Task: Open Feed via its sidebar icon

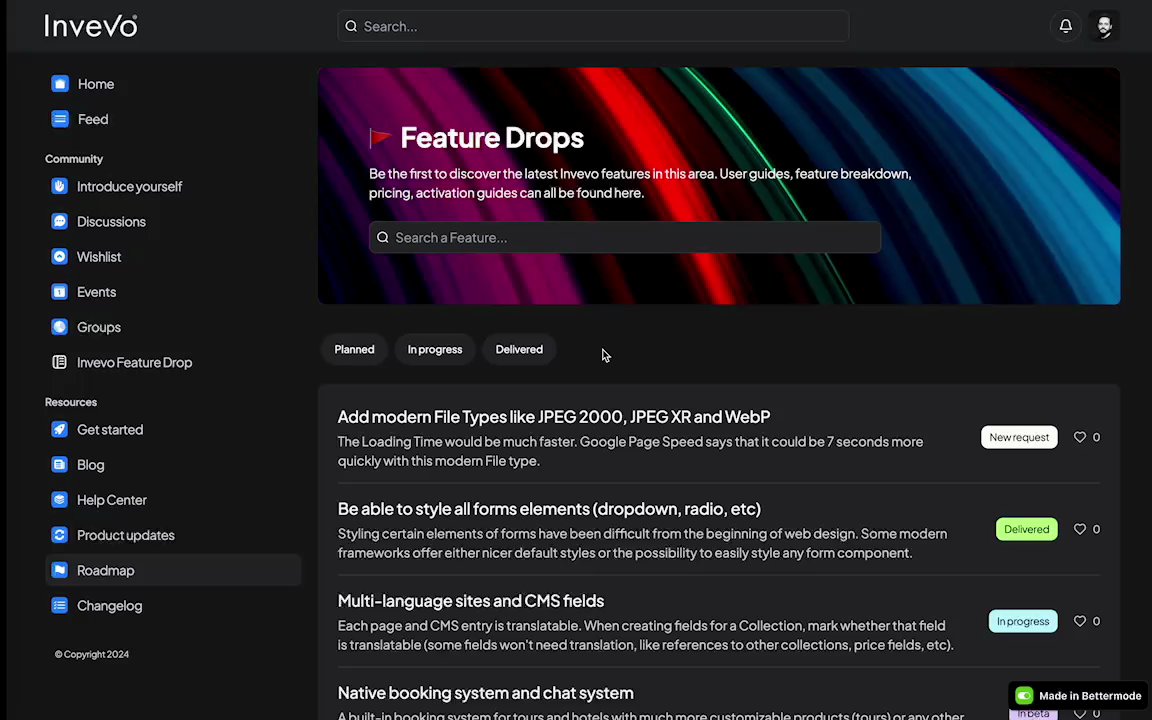Action: (60, 119)
